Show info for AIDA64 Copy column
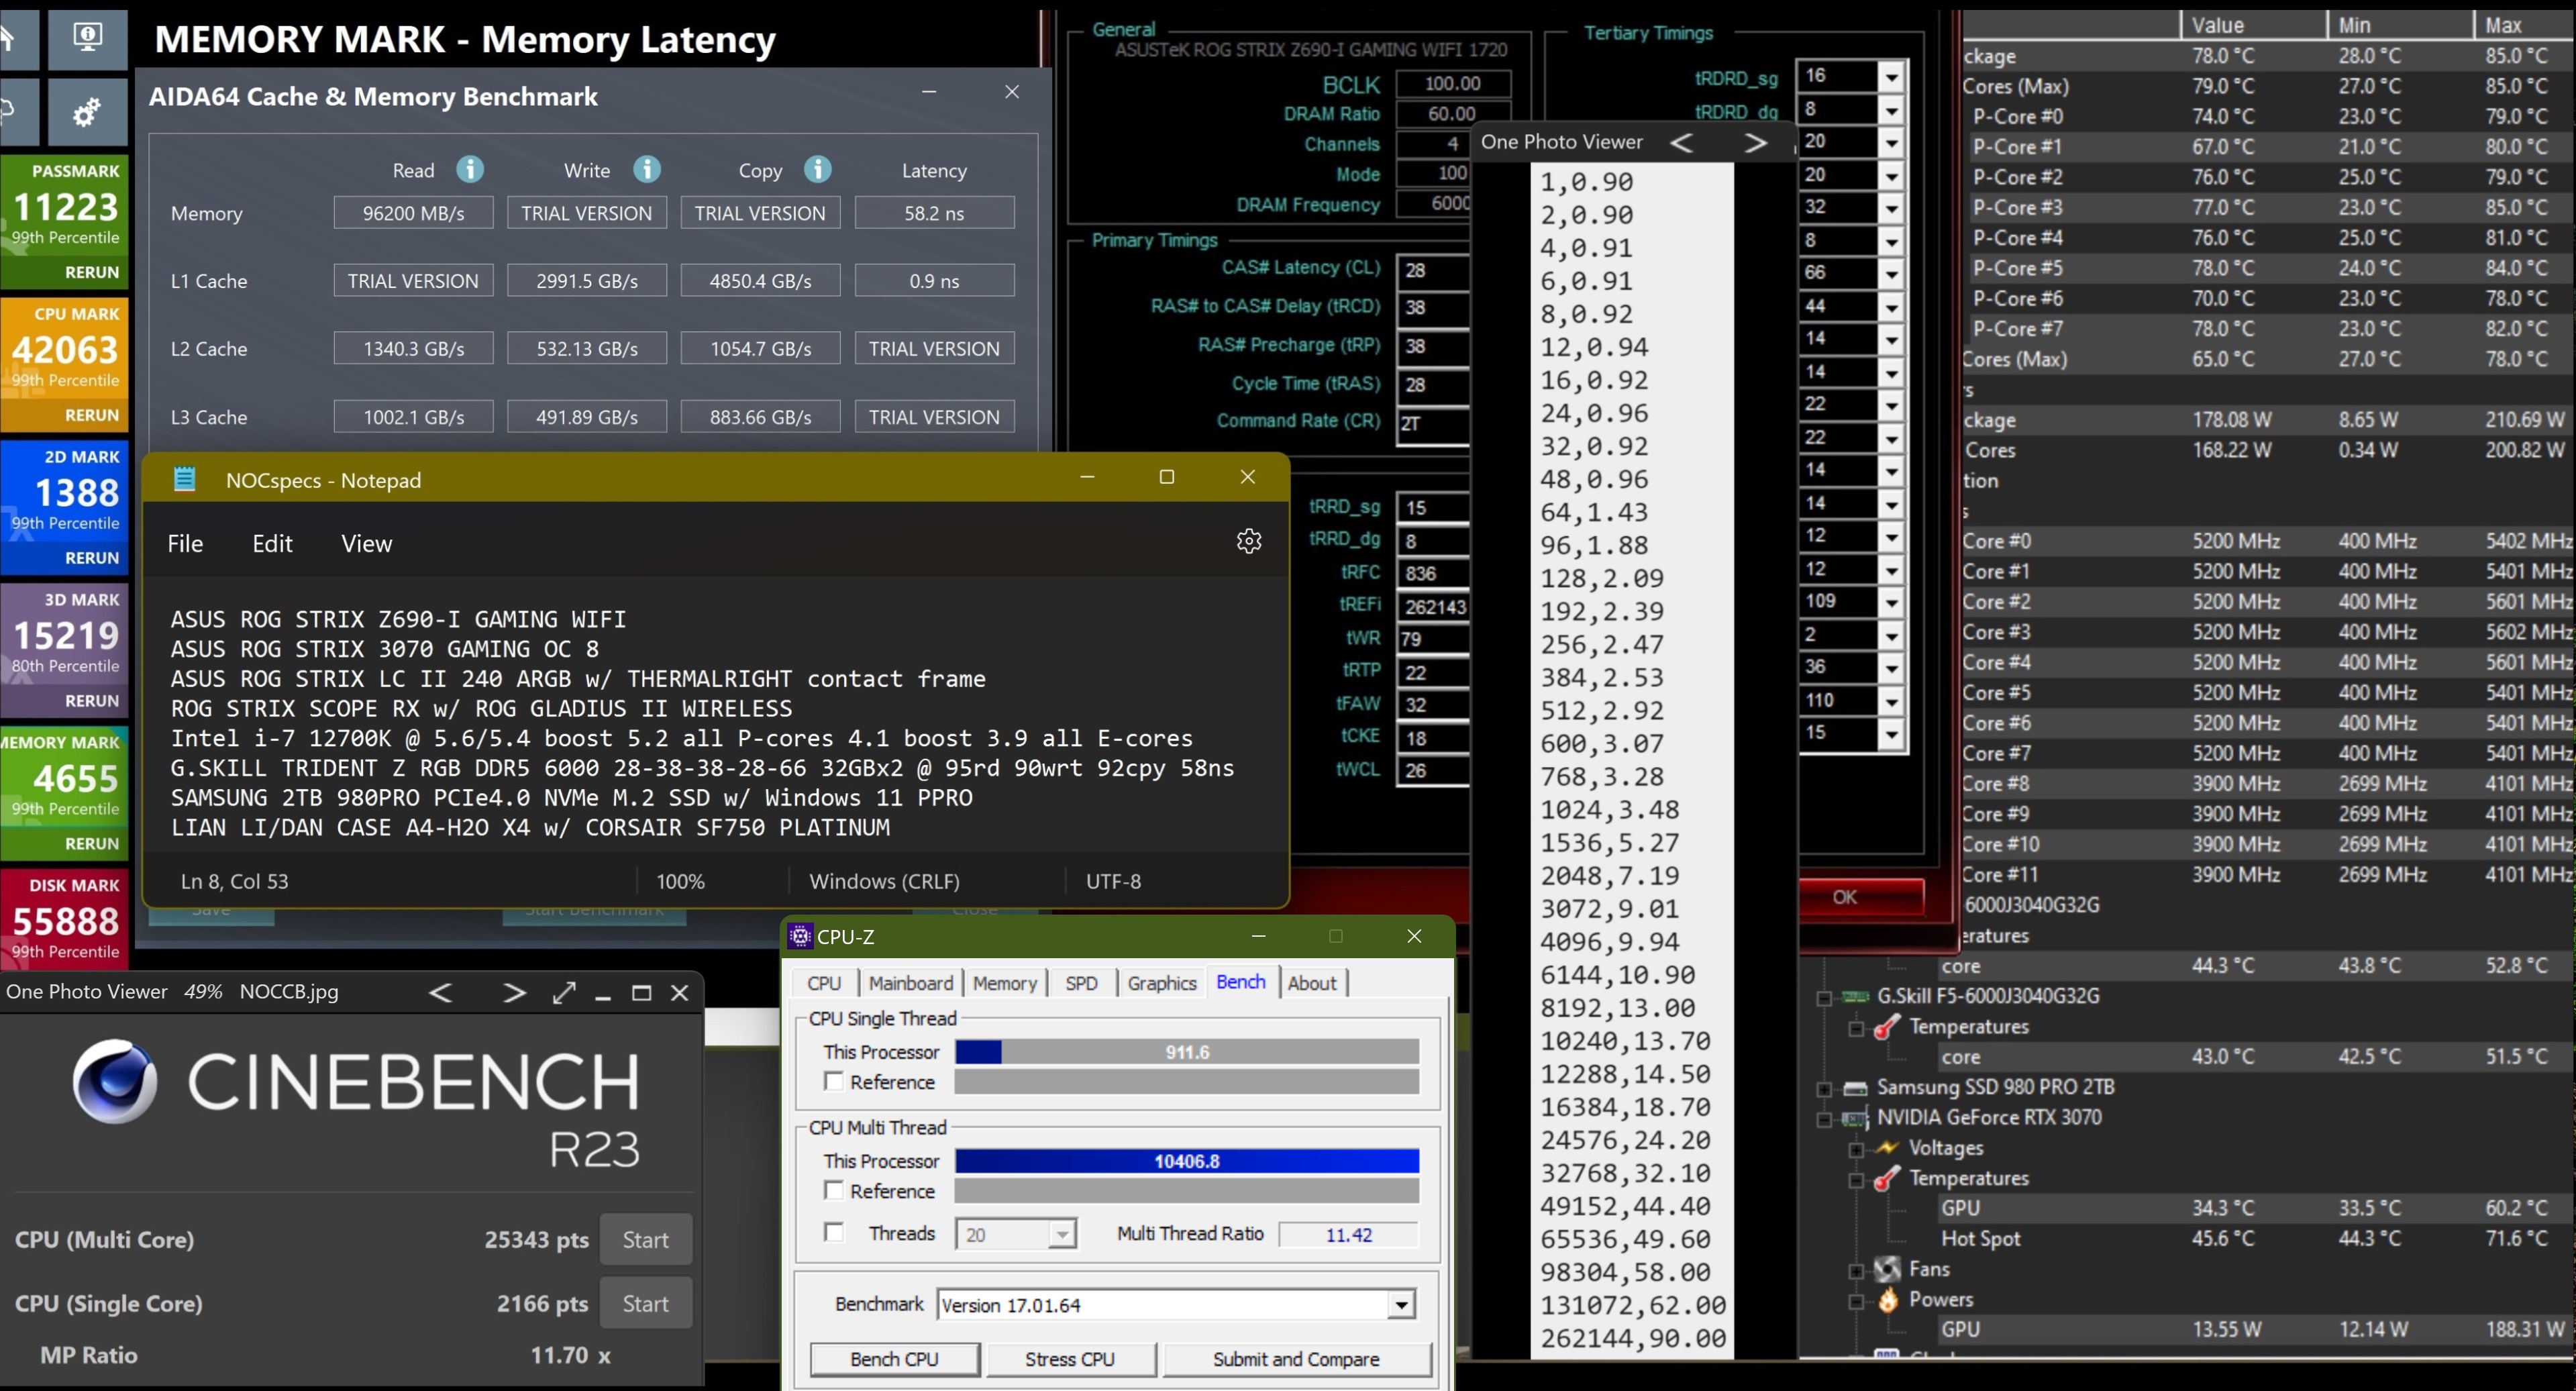Screen dimensions: 2576x1391 tap(818, 169)
